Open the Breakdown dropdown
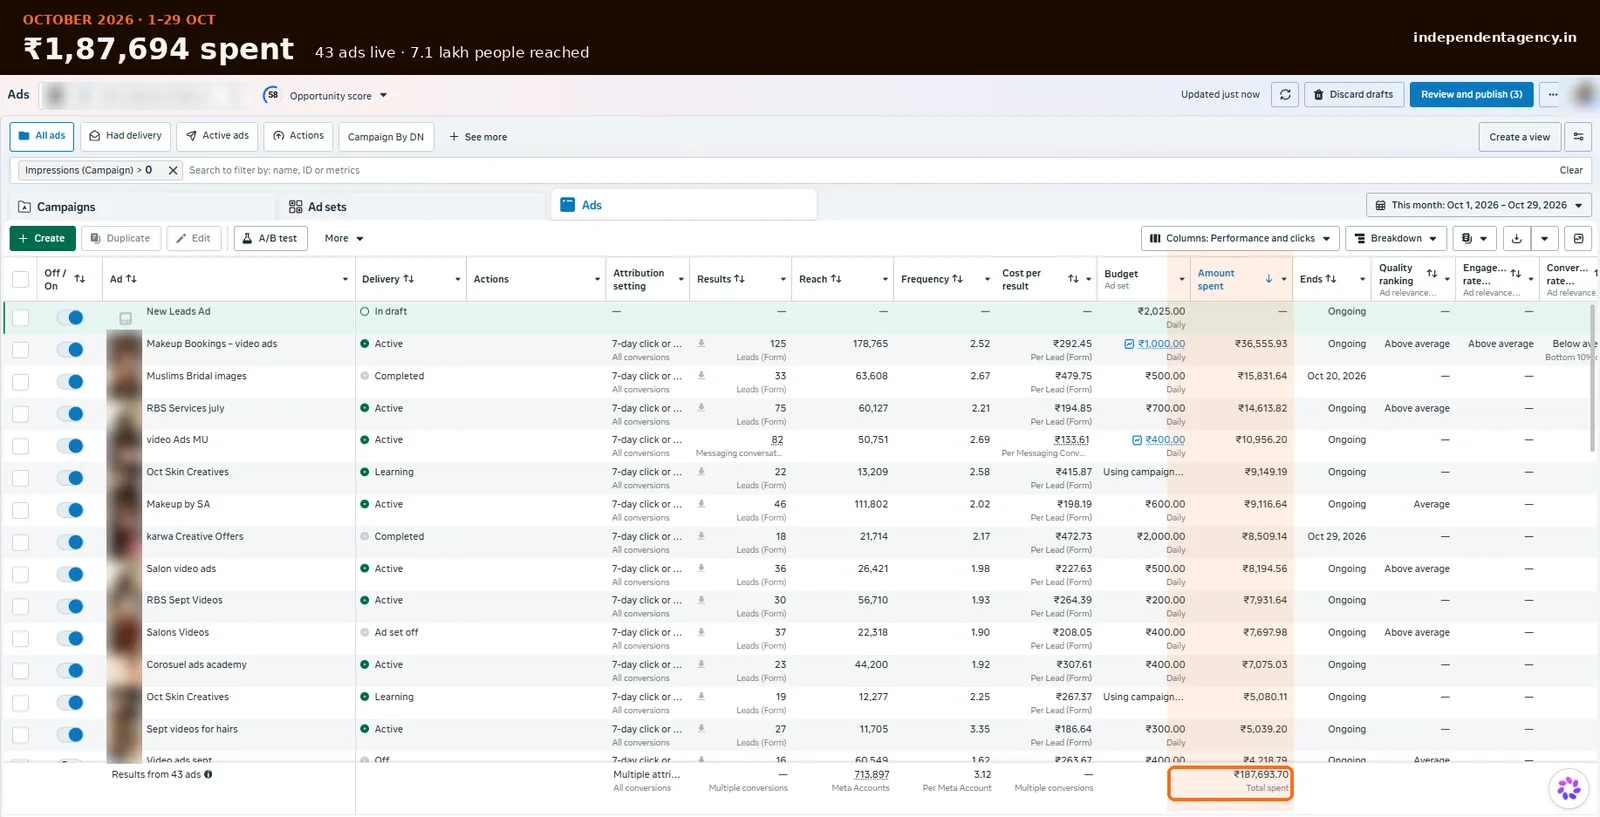Viewport: 1600px width, 817px height. click(1396, 238)
